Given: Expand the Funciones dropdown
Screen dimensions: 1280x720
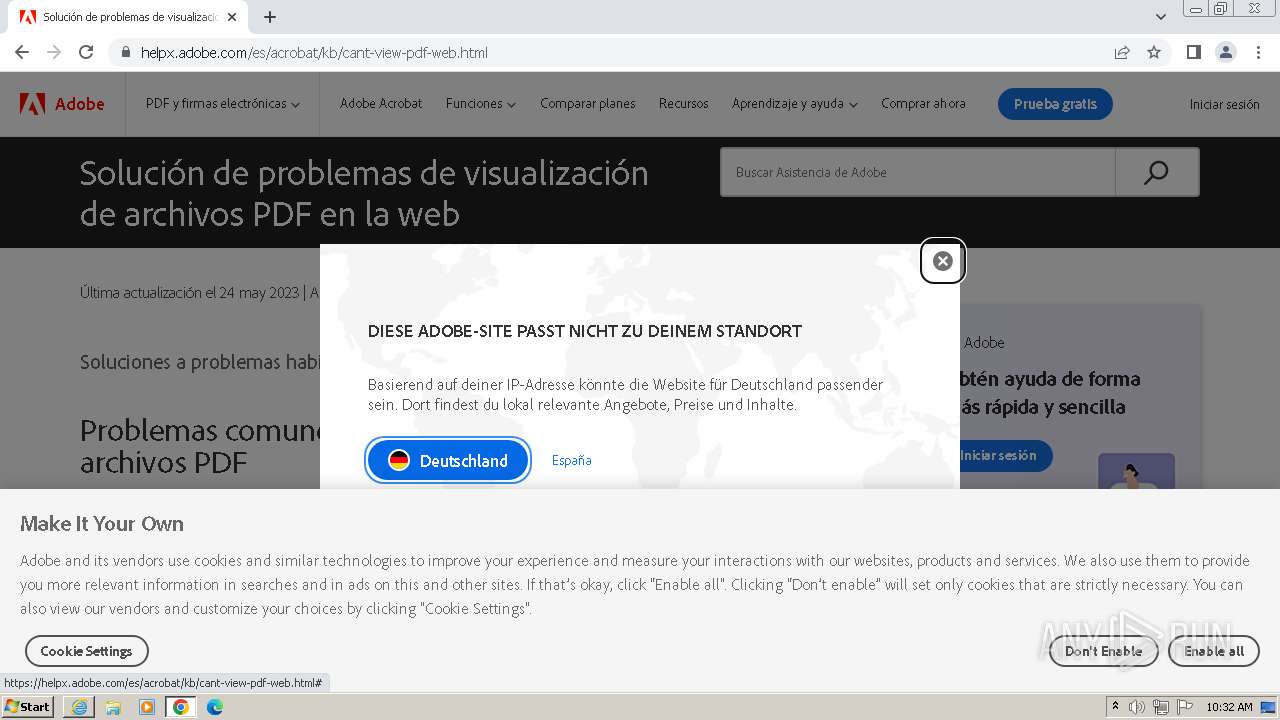Looking at the screenshot, I should click(x=481, y=104).
